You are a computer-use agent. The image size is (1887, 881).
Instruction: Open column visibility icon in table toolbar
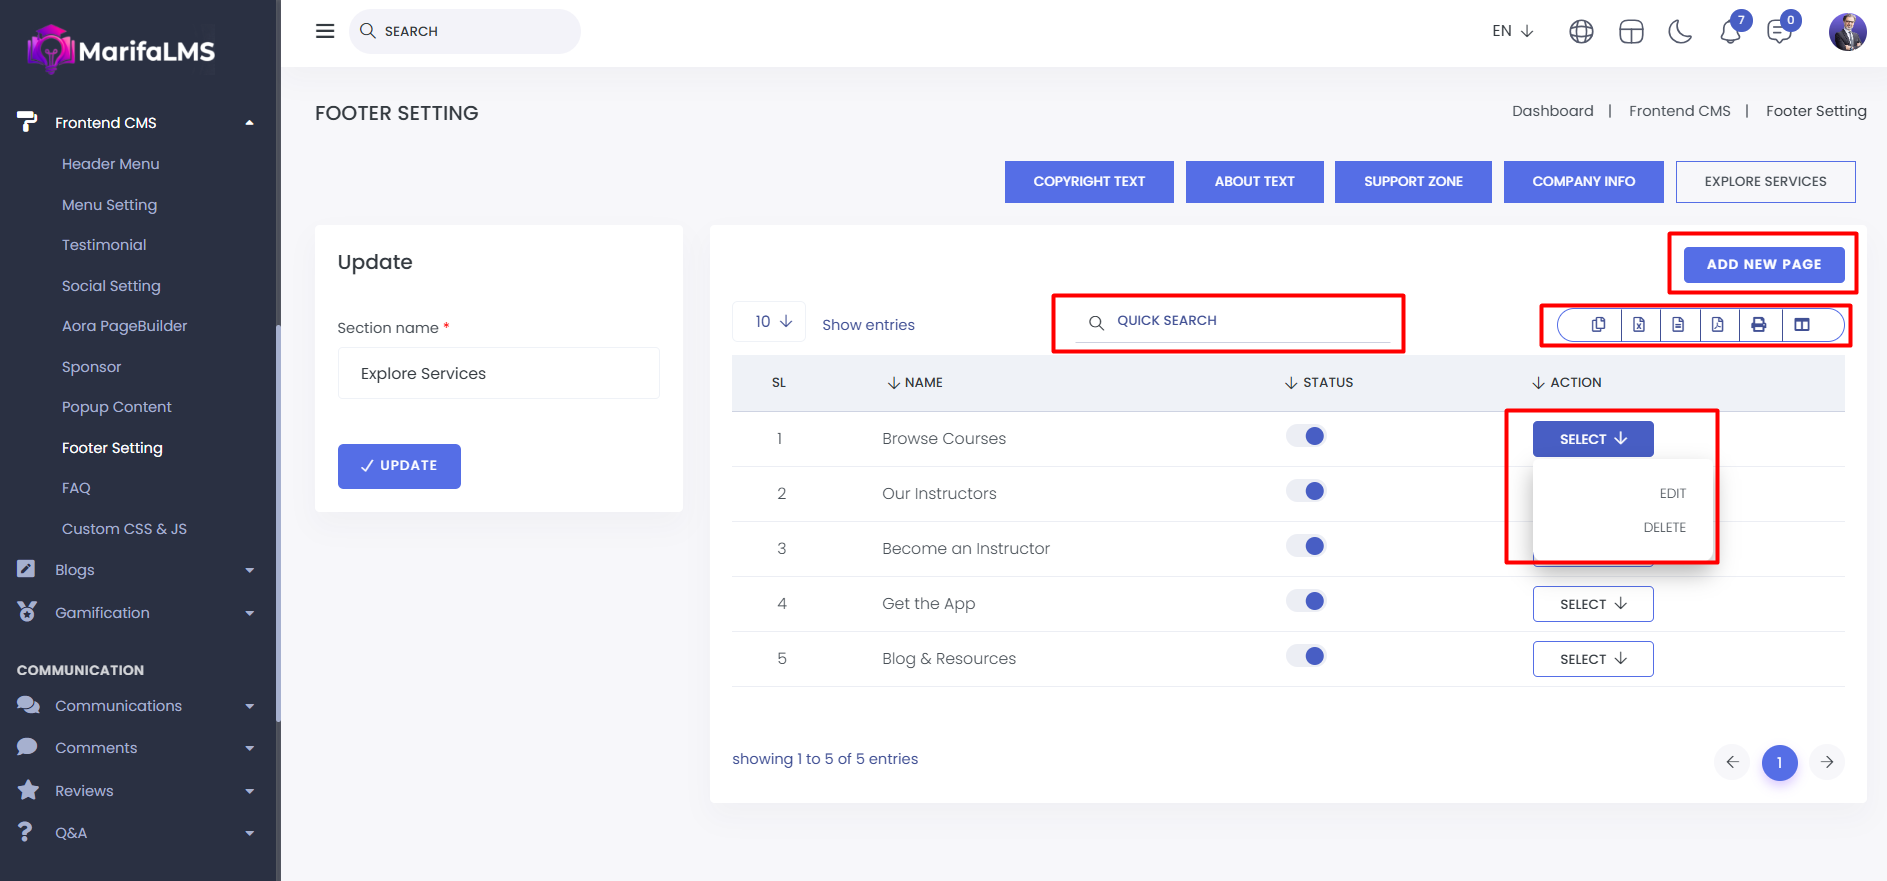coord(1802,325)
